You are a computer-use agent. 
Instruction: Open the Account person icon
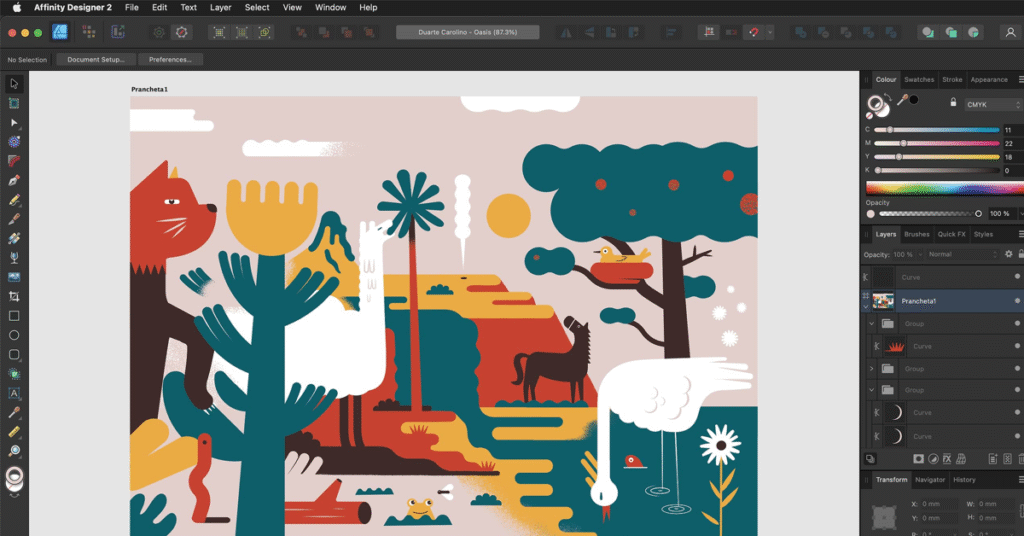1010,32
